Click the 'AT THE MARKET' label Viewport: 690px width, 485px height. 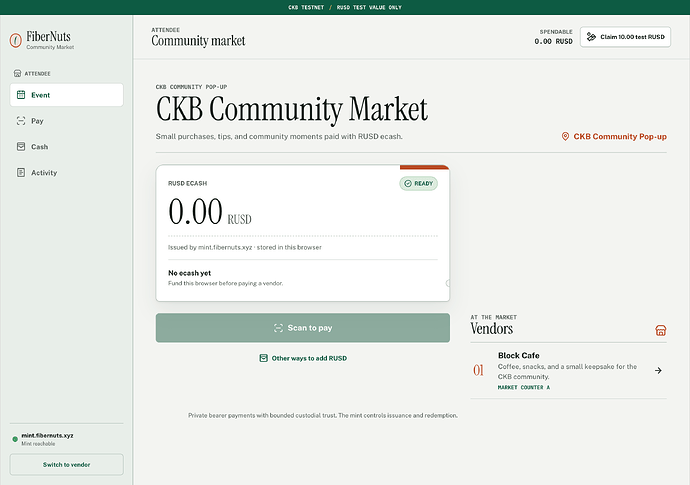point(493,317)
